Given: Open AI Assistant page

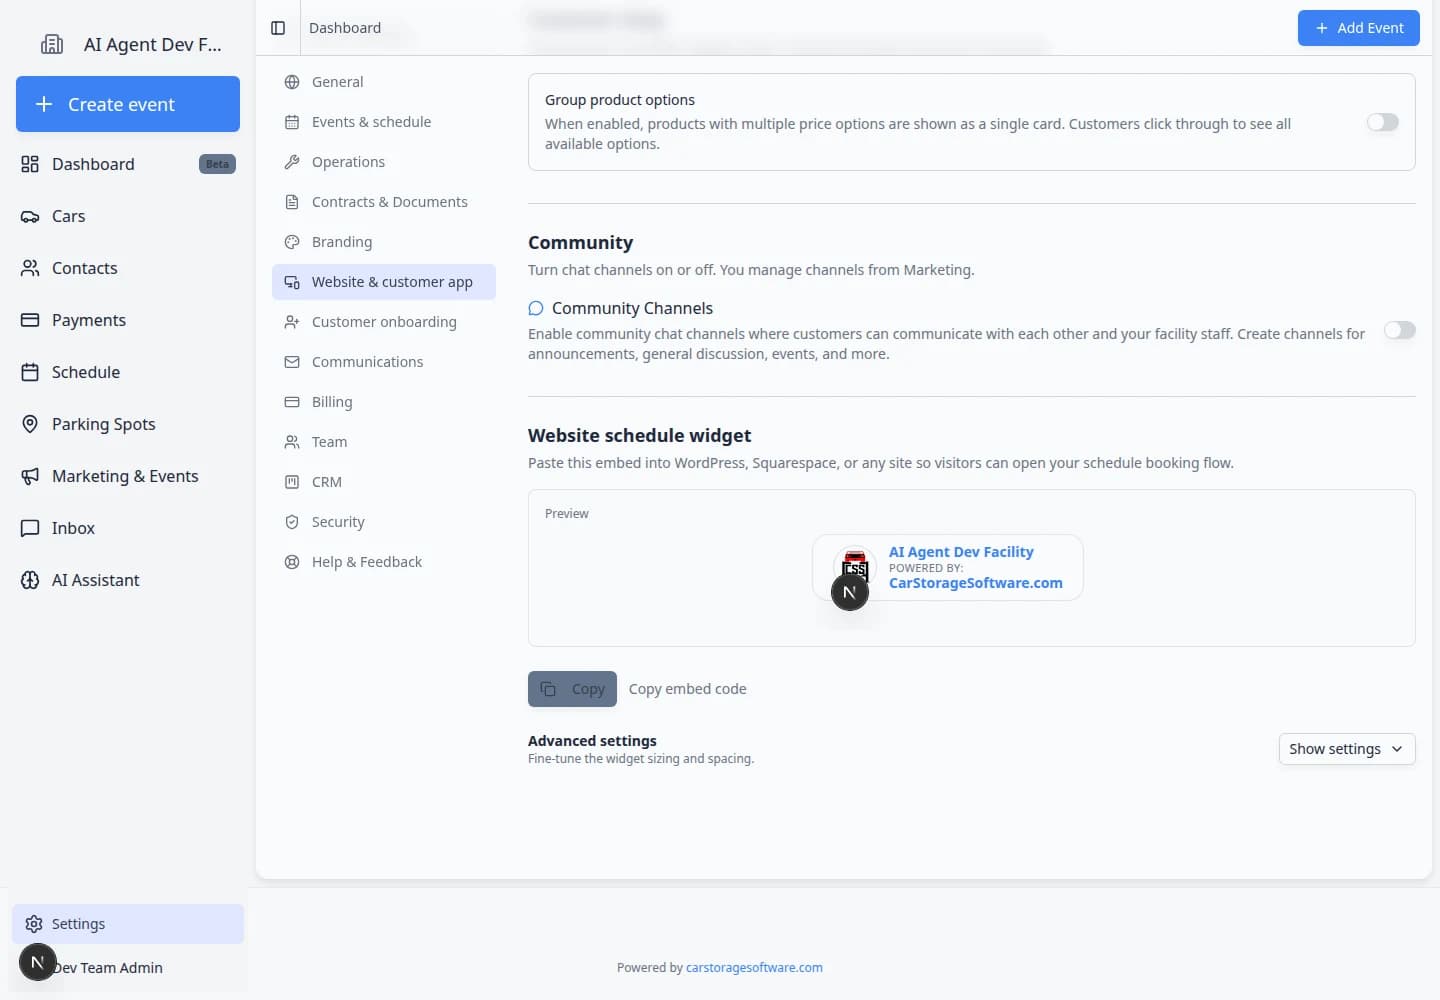Looking at the screenshot, I should coord(128,580).
